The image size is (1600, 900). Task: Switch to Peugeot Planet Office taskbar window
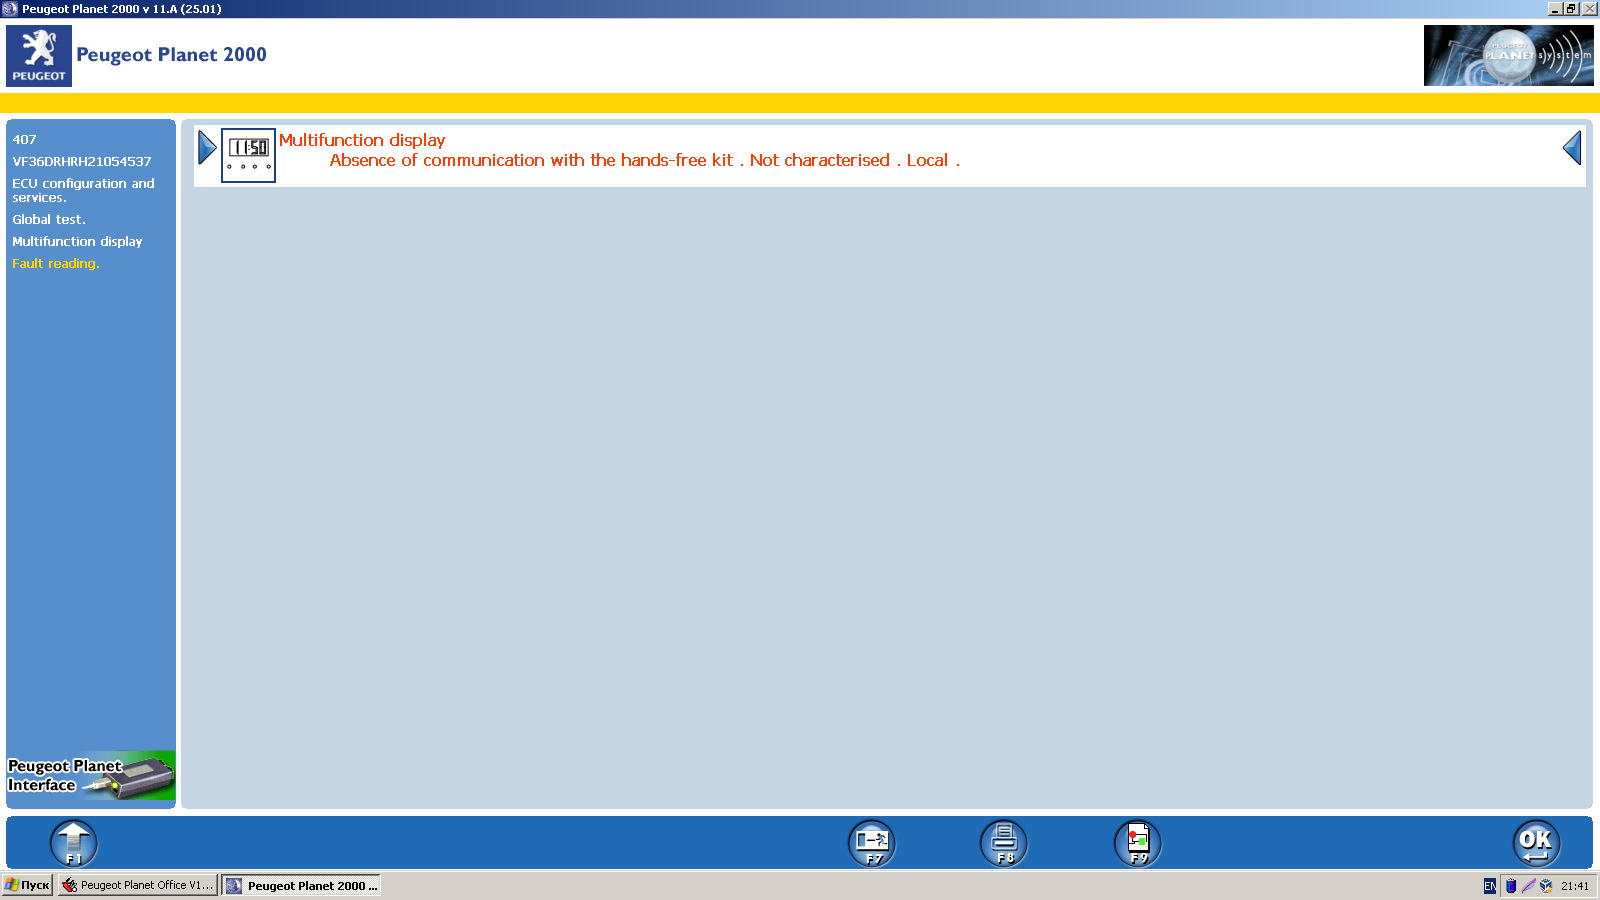point(138,885)
